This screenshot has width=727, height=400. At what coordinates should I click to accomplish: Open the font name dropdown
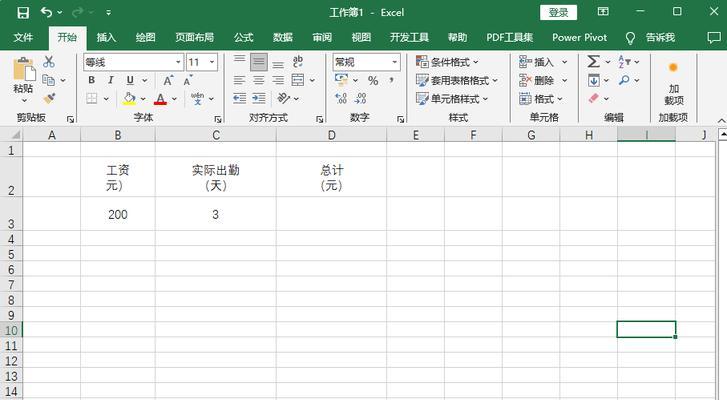[178, 62]
